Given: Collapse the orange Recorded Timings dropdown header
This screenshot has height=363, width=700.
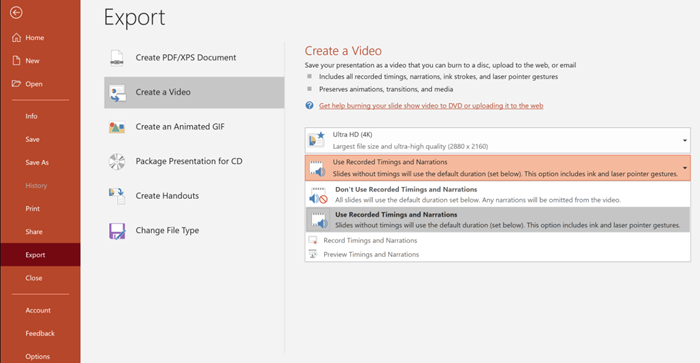Looking at the screenshot, I should point(498,168).
